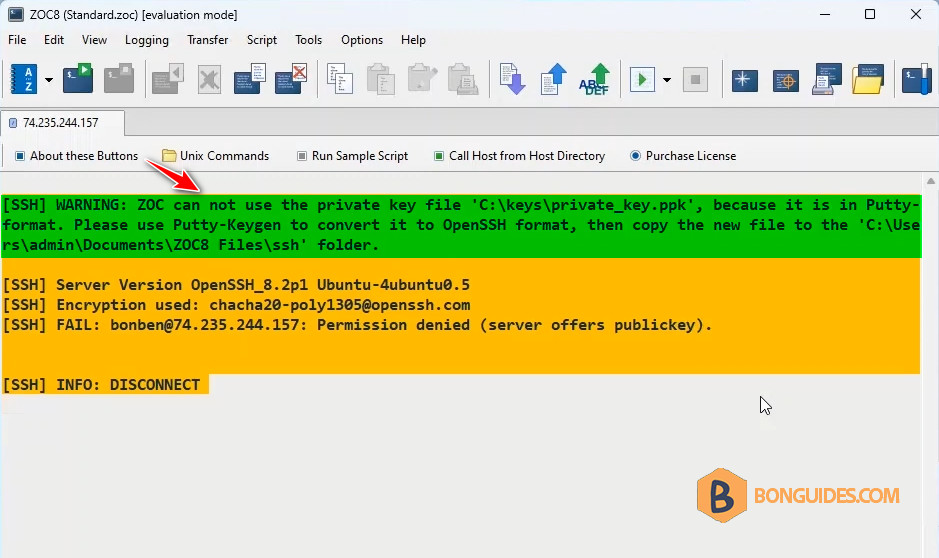Screen dimensions: 939x558
Task: Click the greyed-out cancel X icon
Action: [210, 79]
